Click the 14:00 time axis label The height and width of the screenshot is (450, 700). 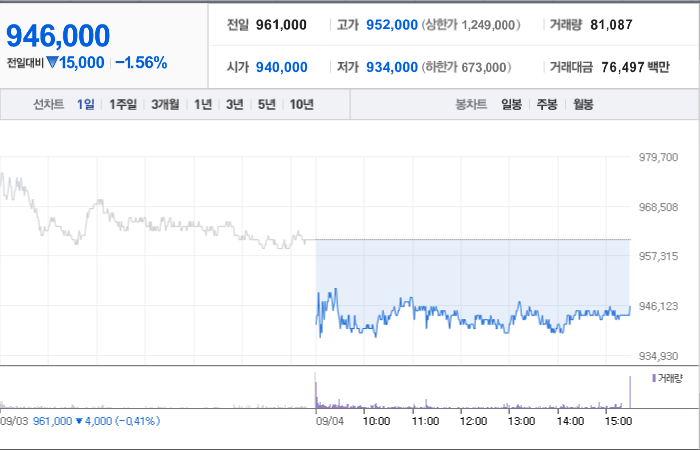pos(570,421)
